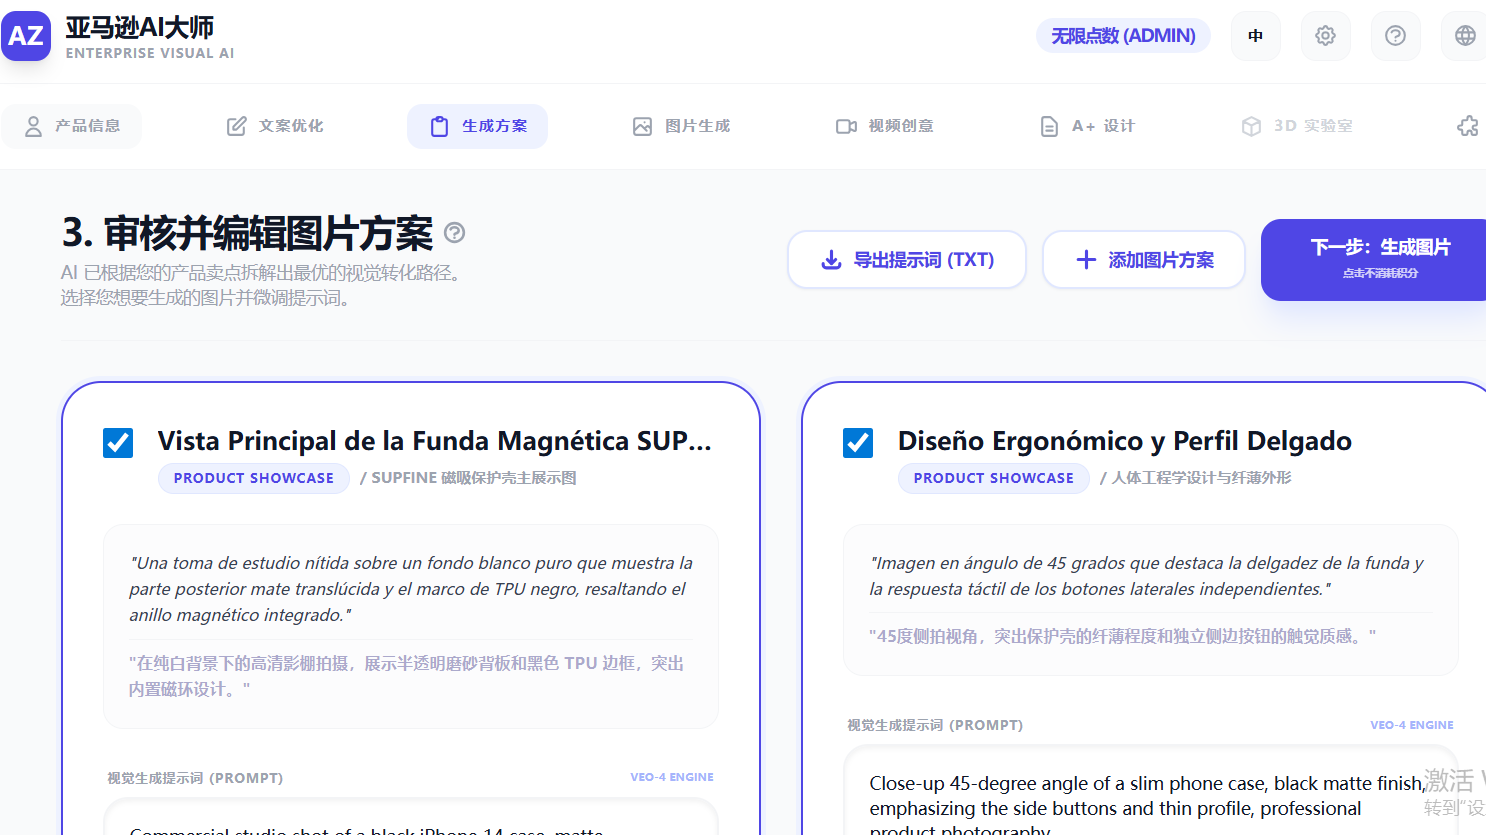Open the 视频创意 tab

(884, 126)
